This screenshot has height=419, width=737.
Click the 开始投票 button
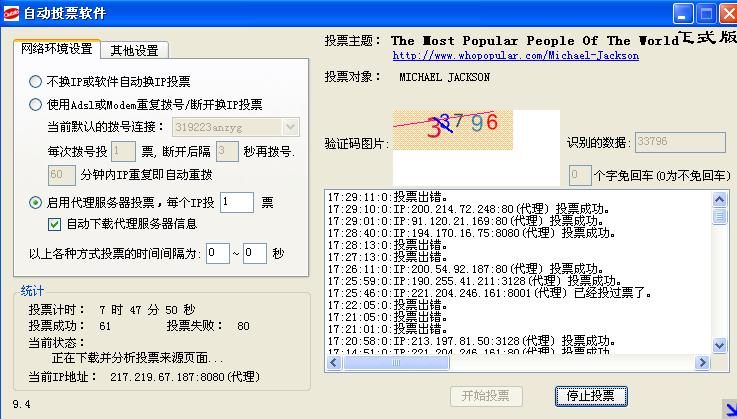click(x=486, y=395)
